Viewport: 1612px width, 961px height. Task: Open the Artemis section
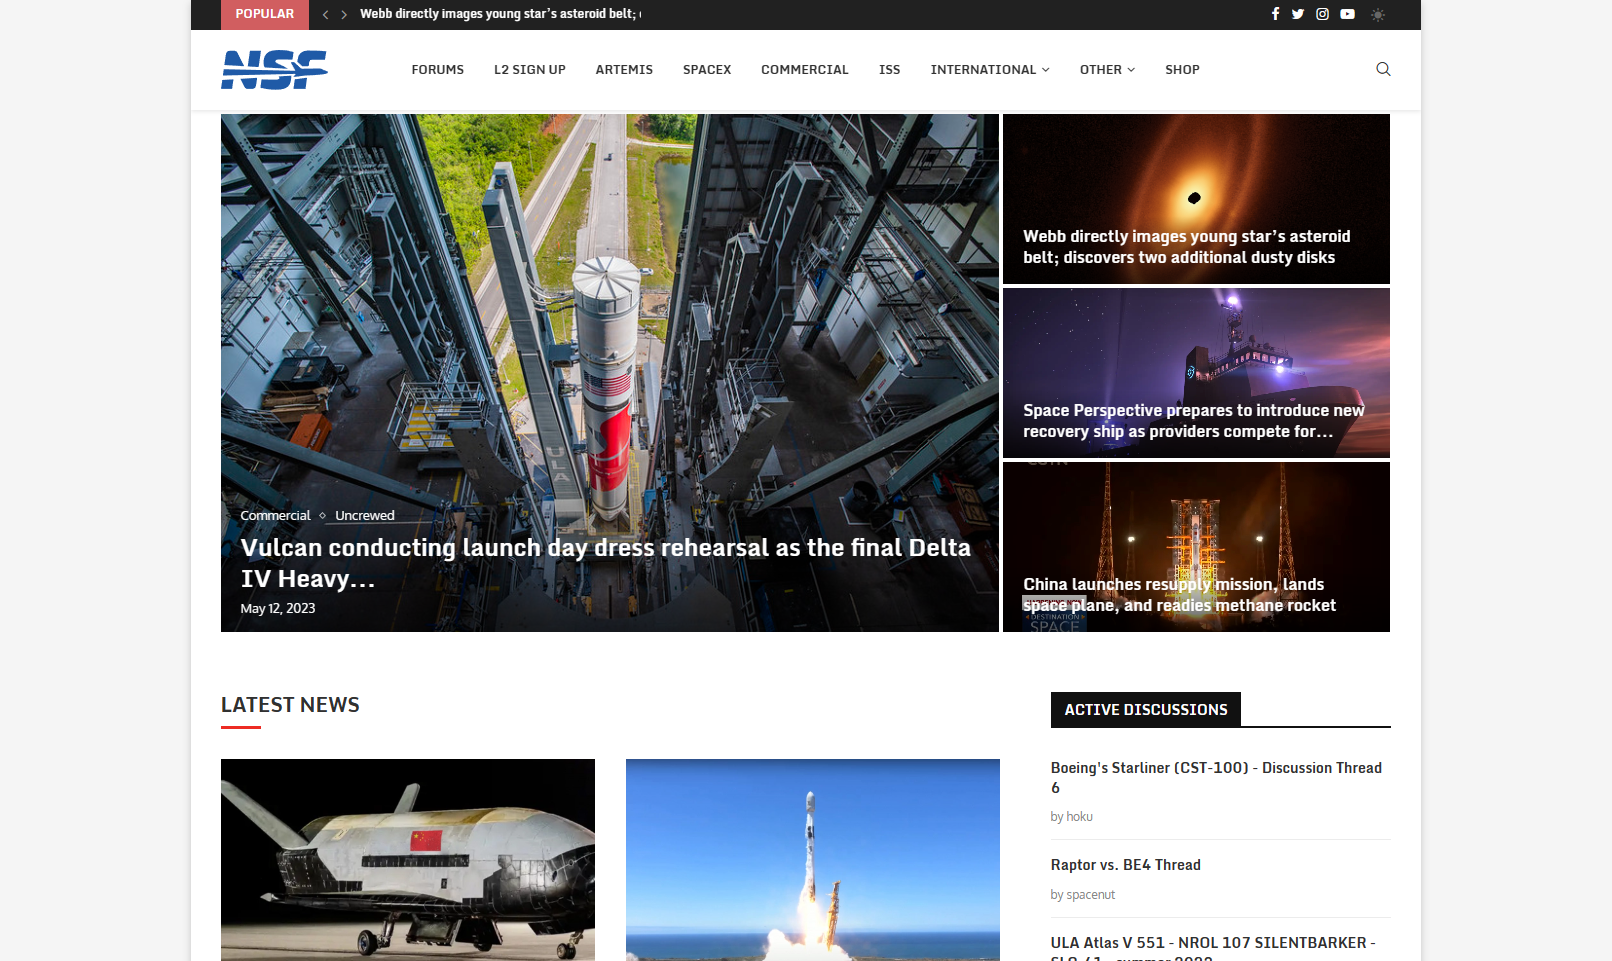(624, 70)
